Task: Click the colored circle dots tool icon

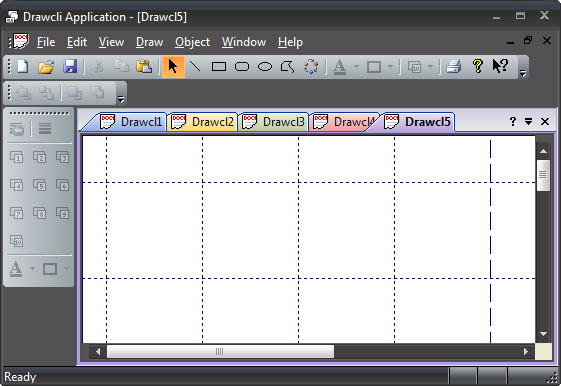Action: (x=311, y=67)
